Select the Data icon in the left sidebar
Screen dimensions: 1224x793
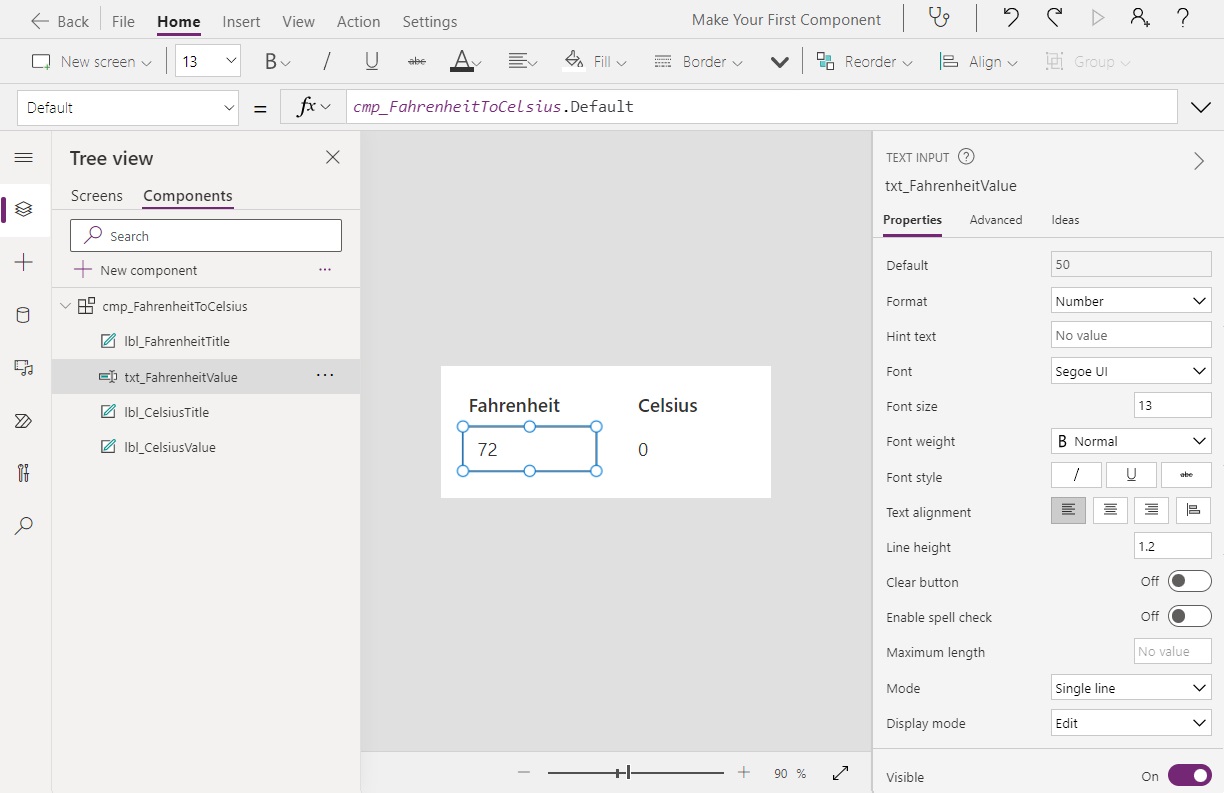(x=24, y=314)
